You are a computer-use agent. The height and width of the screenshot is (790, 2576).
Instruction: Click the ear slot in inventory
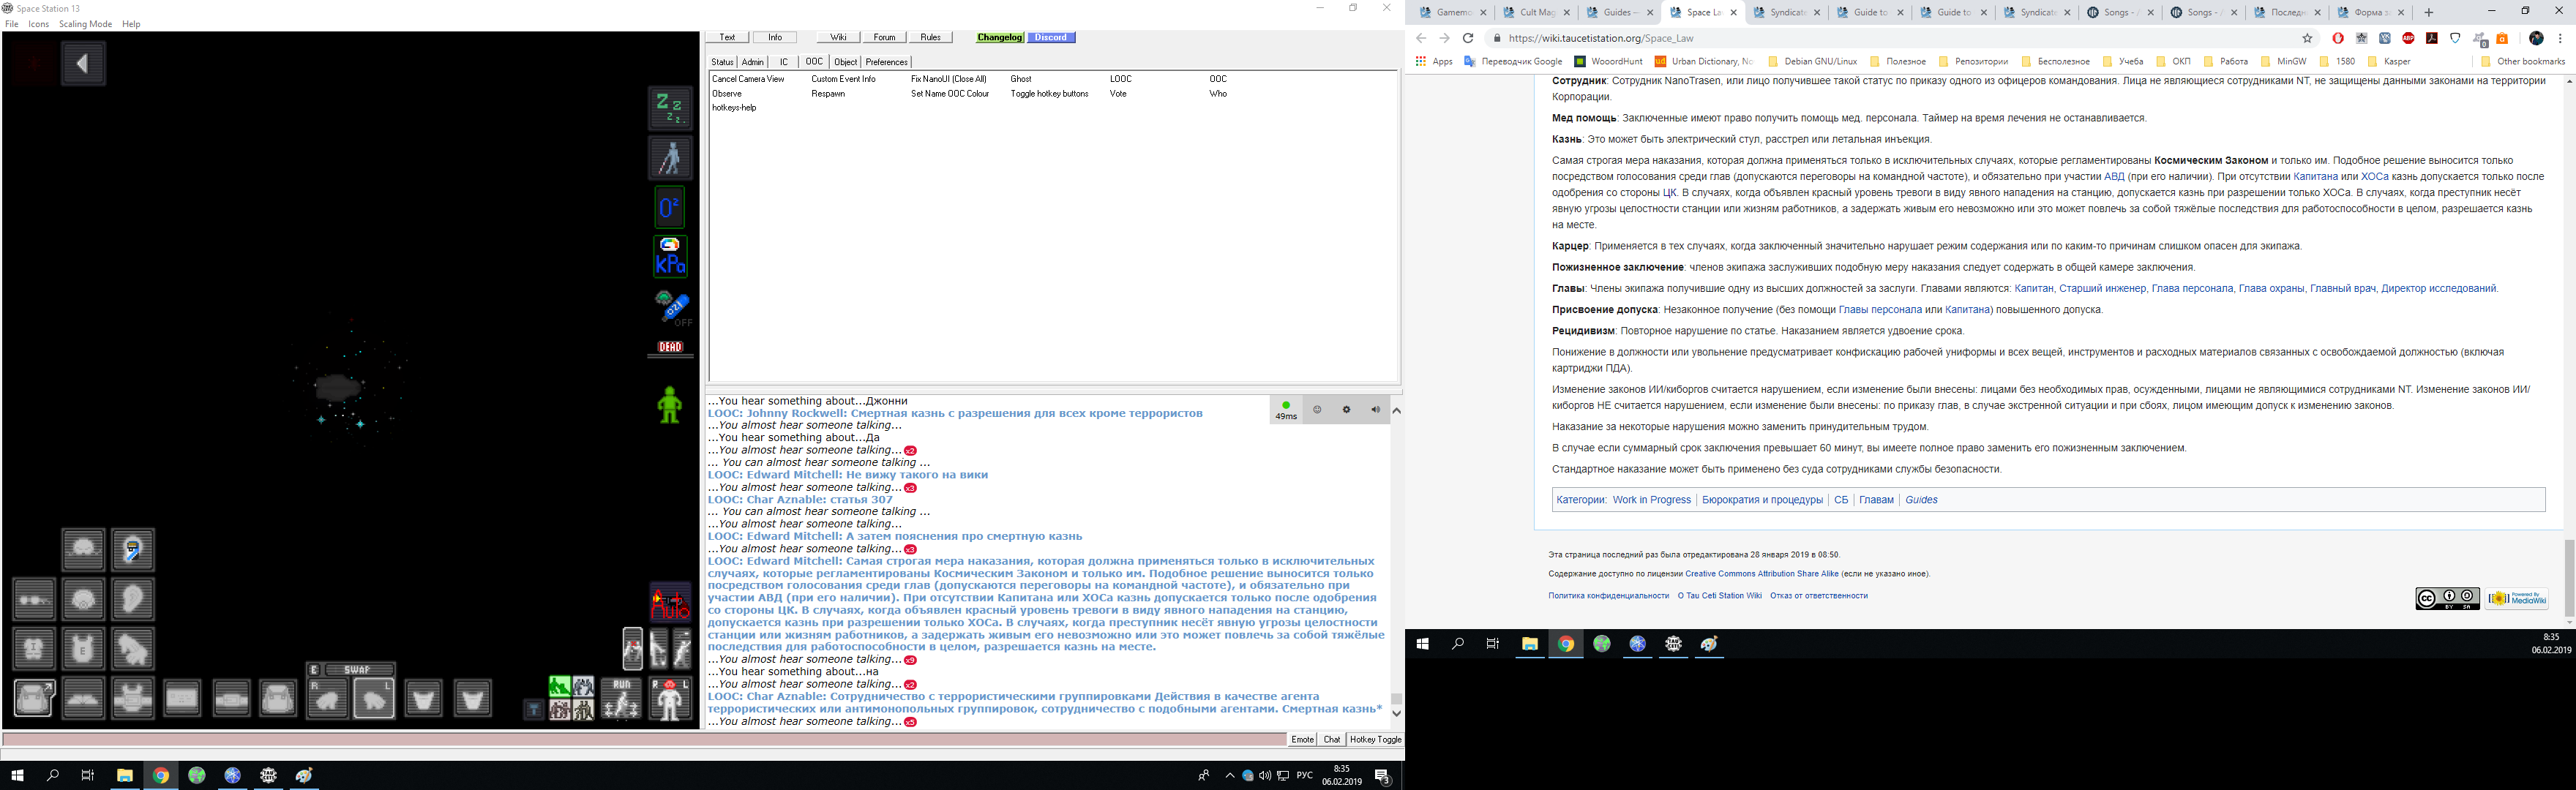(133, 599)
